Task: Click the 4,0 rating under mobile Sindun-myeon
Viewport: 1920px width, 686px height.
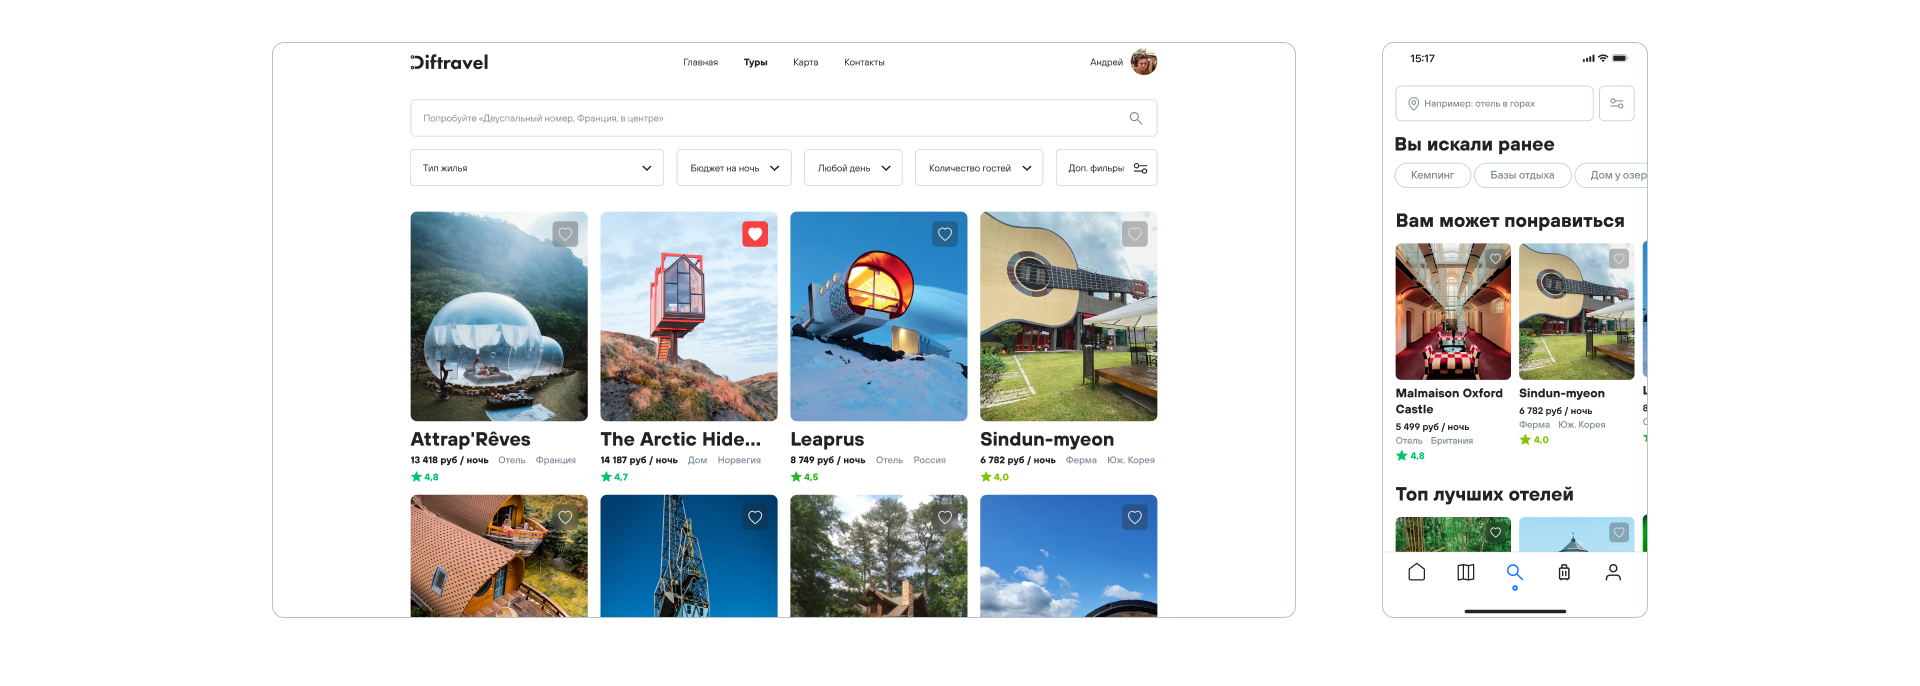Action: (1534, 440)
